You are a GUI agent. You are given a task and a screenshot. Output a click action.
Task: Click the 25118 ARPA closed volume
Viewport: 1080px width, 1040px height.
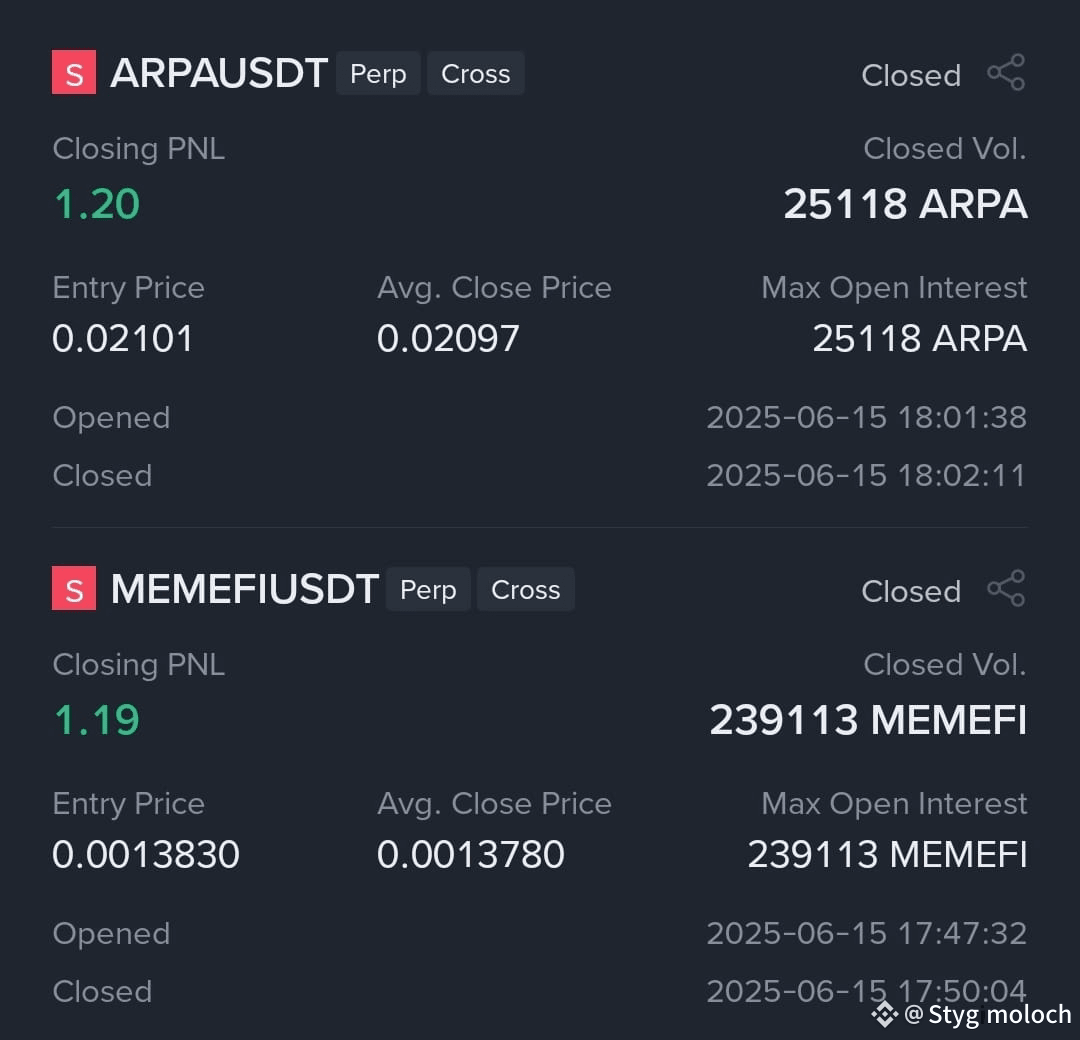[906, 204]
